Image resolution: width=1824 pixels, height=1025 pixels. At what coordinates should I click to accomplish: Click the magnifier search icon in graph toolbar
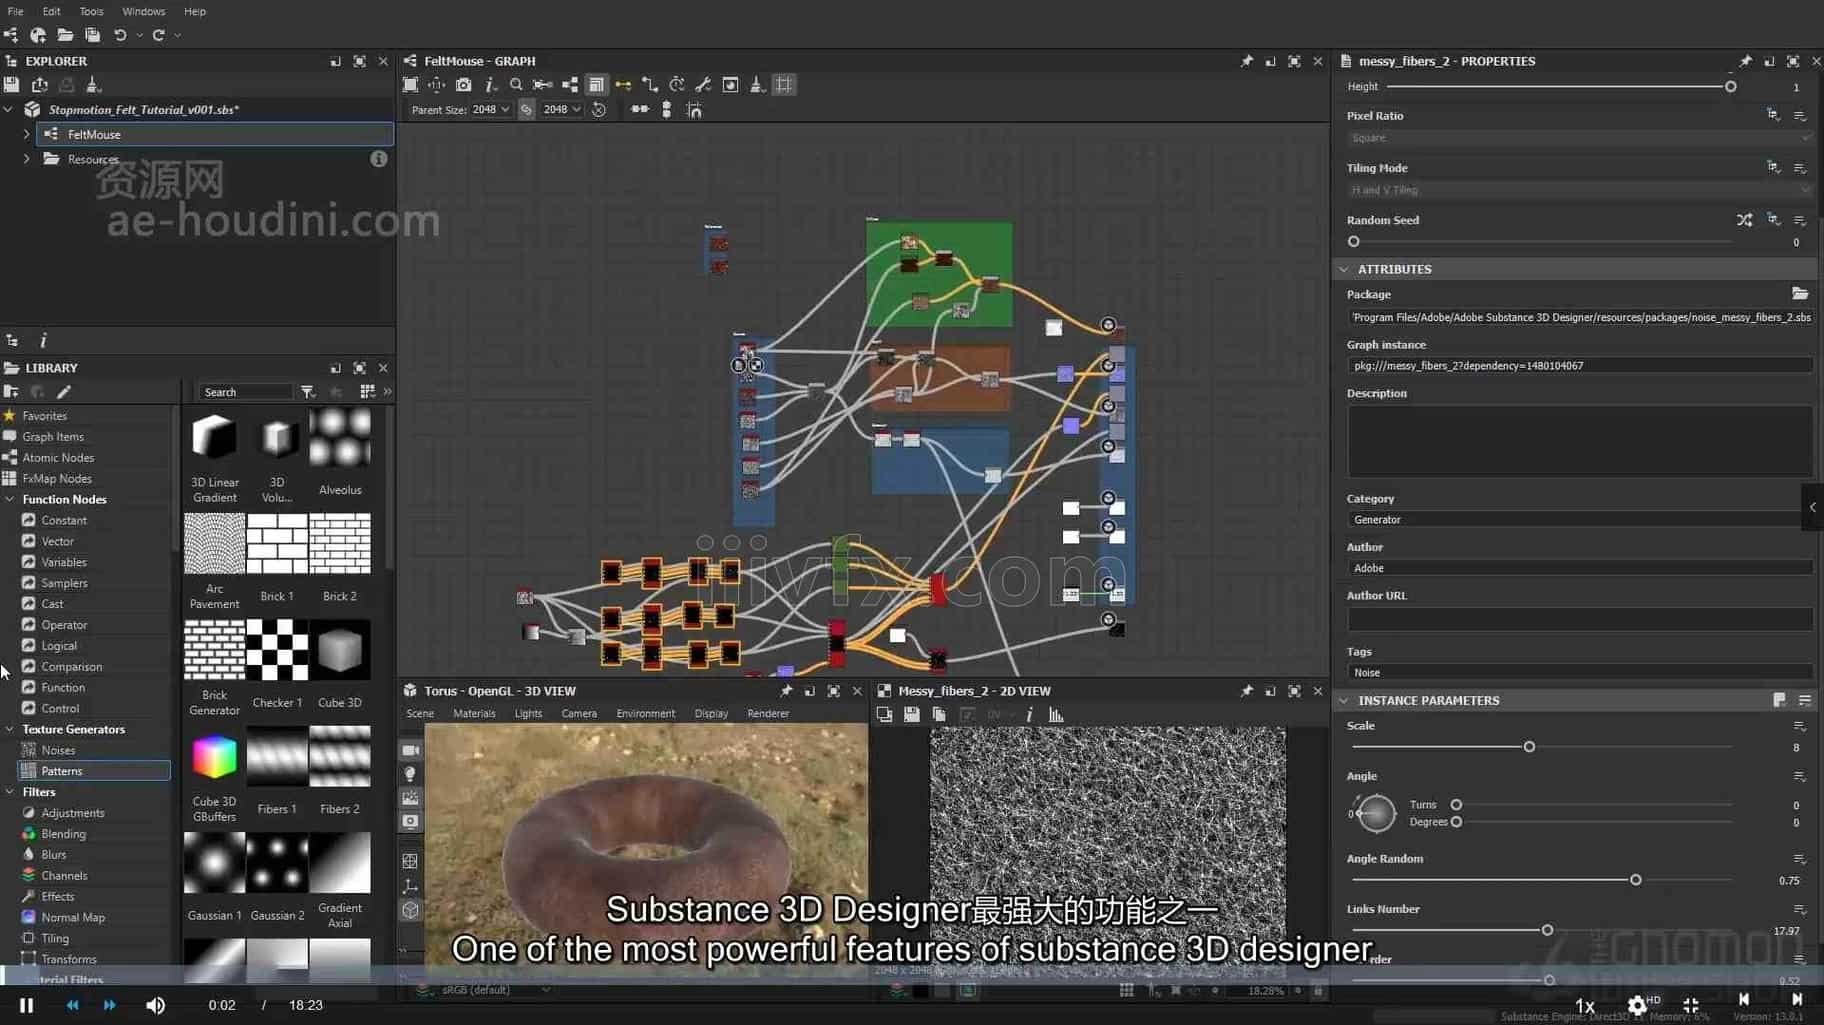click(x=516, y=85)
